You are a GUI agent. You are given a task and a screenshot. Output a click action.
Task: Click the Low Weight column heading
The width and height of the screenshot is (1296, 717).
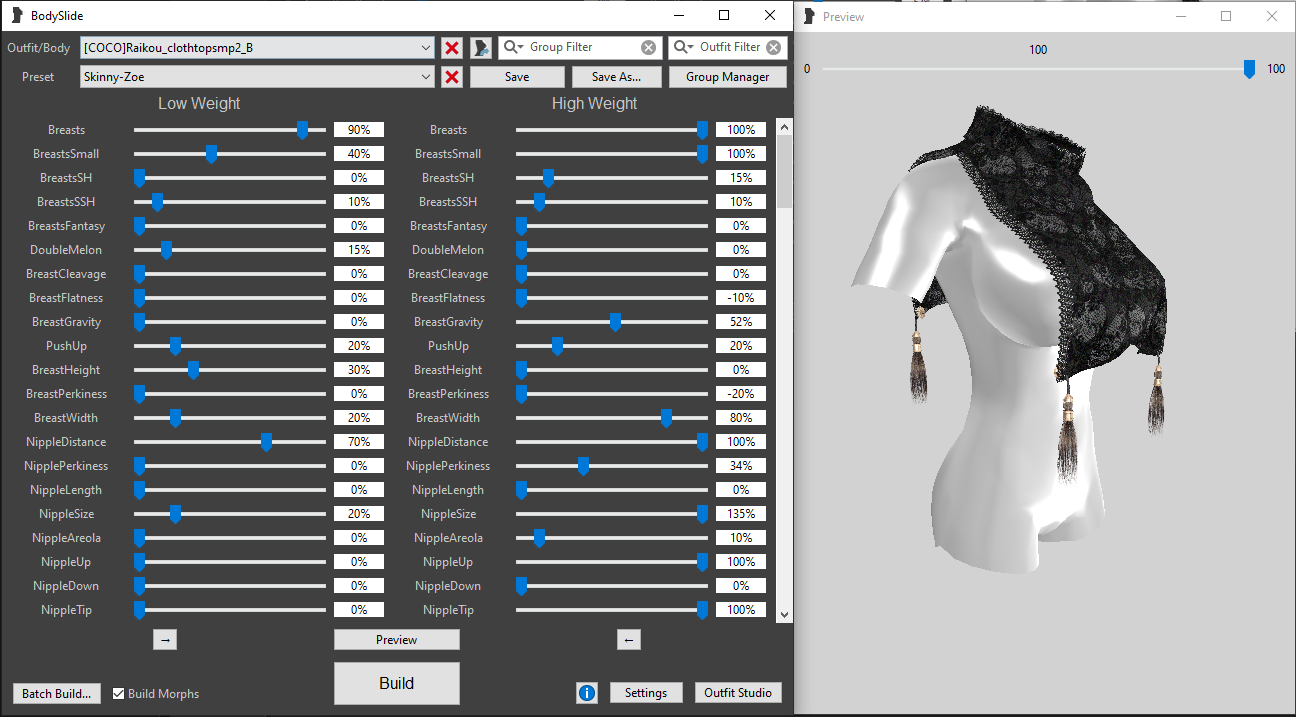point(199,104)
